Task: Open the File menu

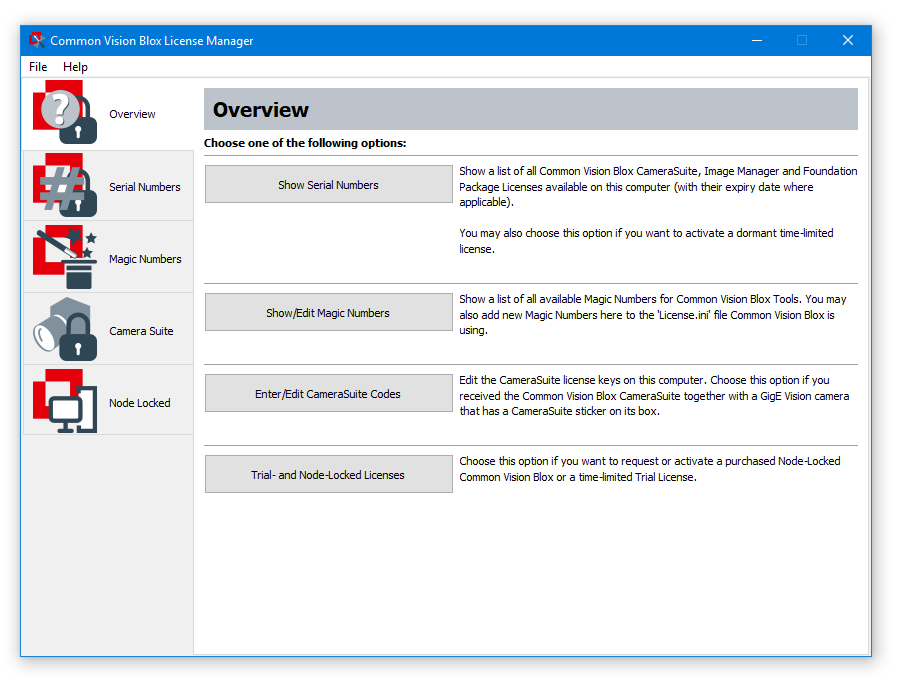Action: point(38,67)
